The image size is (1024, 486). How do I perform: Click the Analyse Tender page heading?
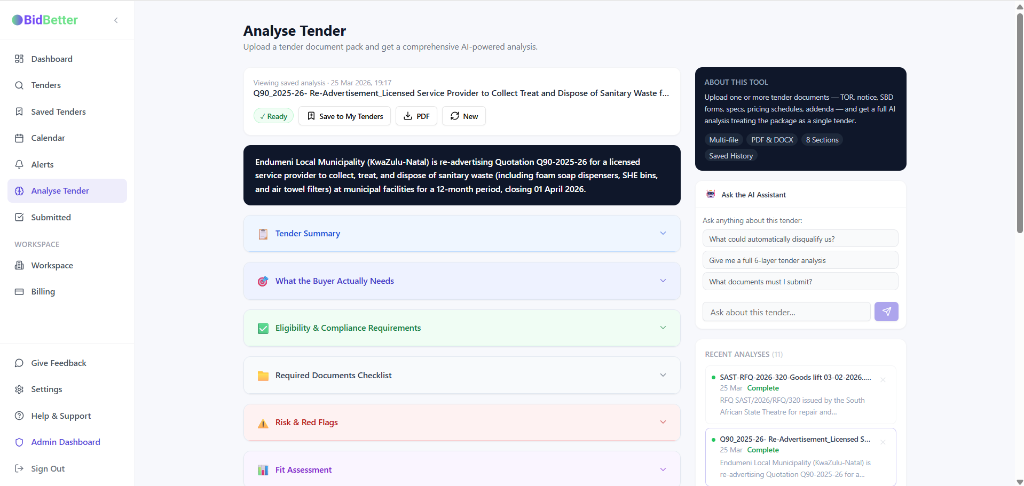coord(295,31)
